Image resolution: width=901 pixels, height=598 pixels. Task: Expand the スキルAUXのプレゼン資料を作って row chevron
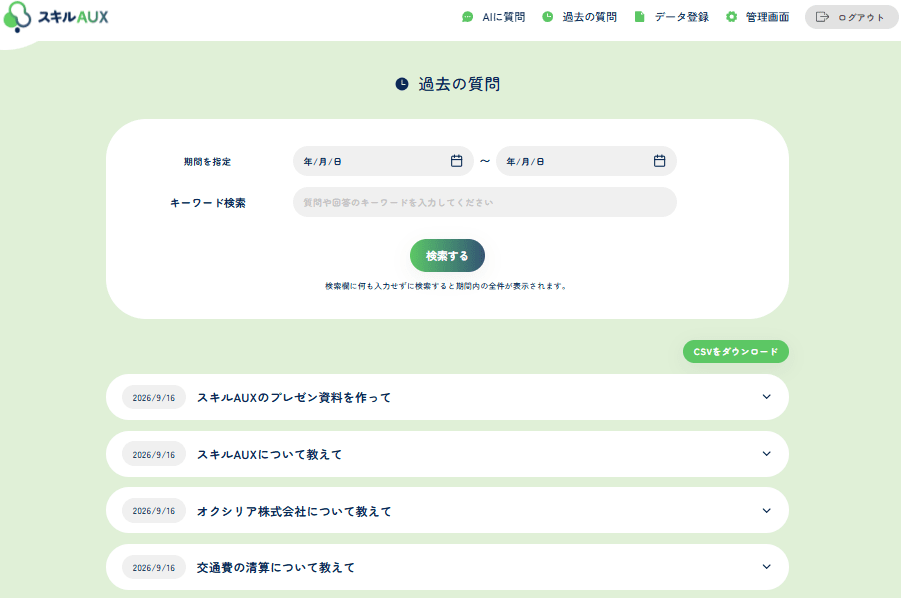[x=767, y=397]
